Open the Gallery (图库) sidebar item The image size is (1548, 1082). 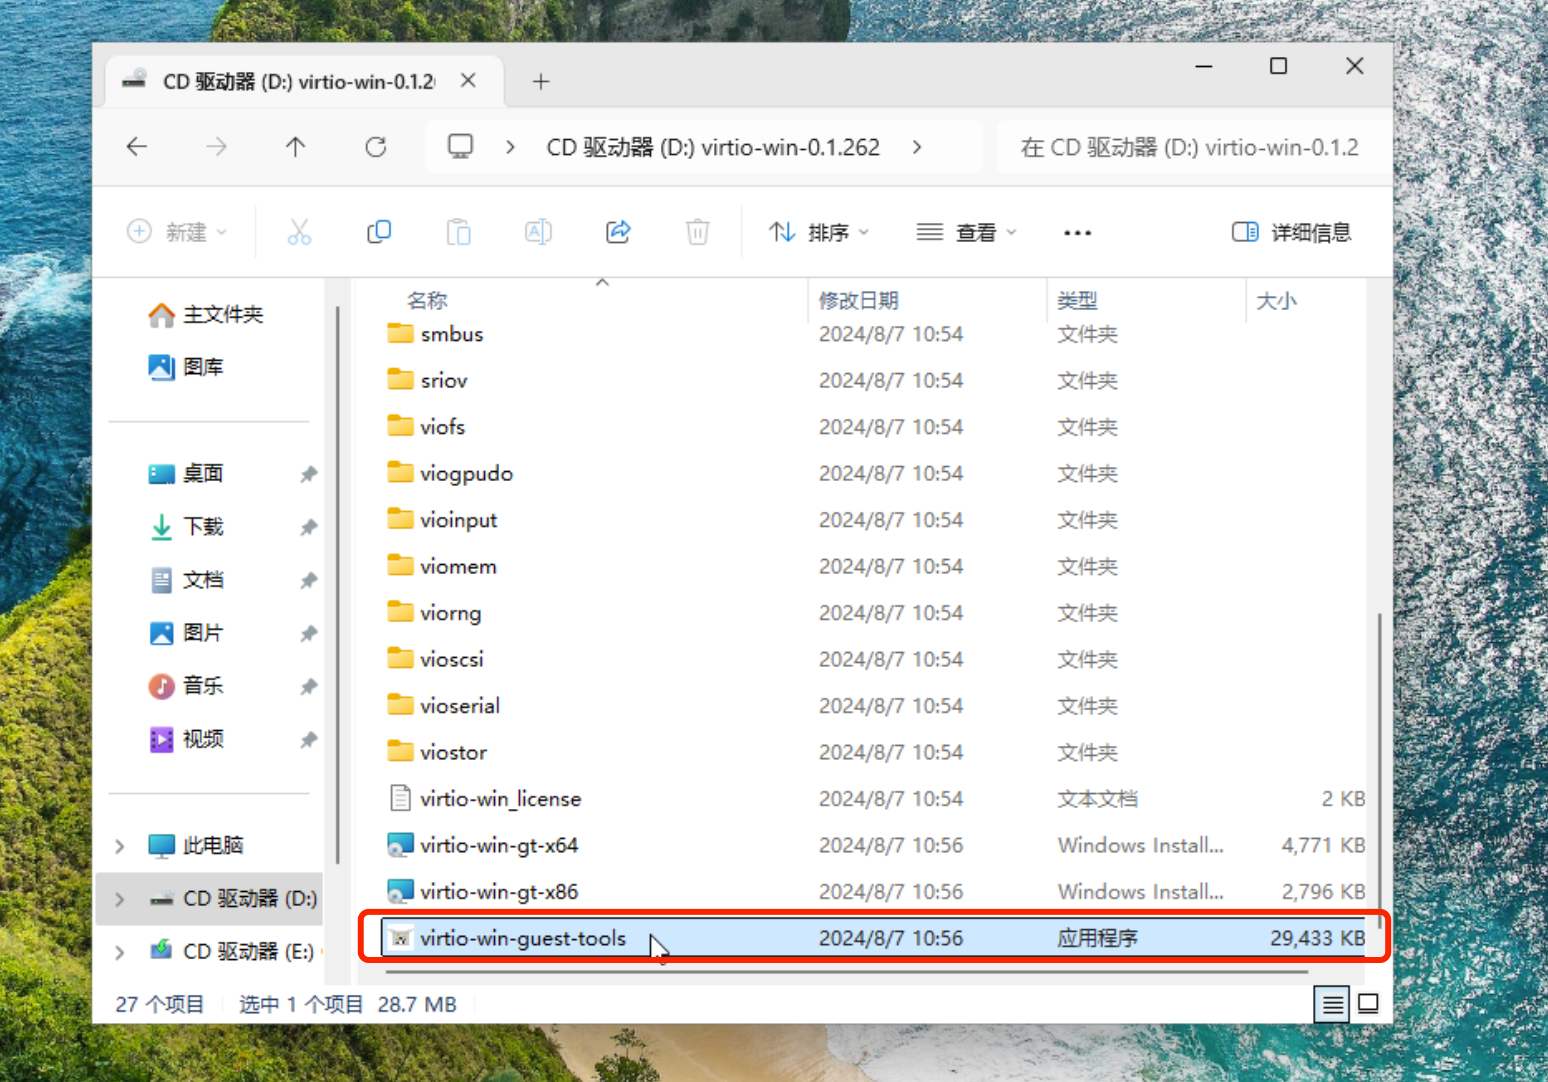(x=186, y=367)
